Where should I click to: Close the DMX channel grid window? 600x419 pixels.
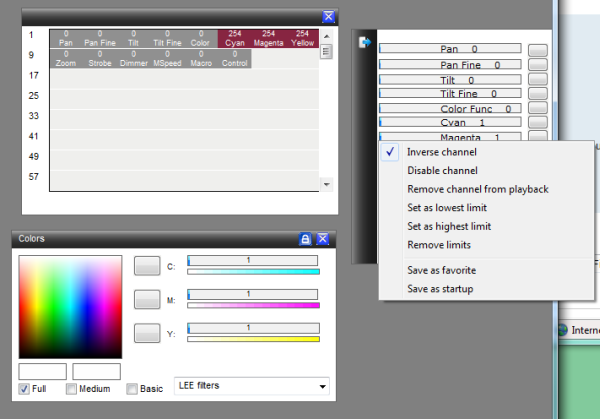coord(329,16)
